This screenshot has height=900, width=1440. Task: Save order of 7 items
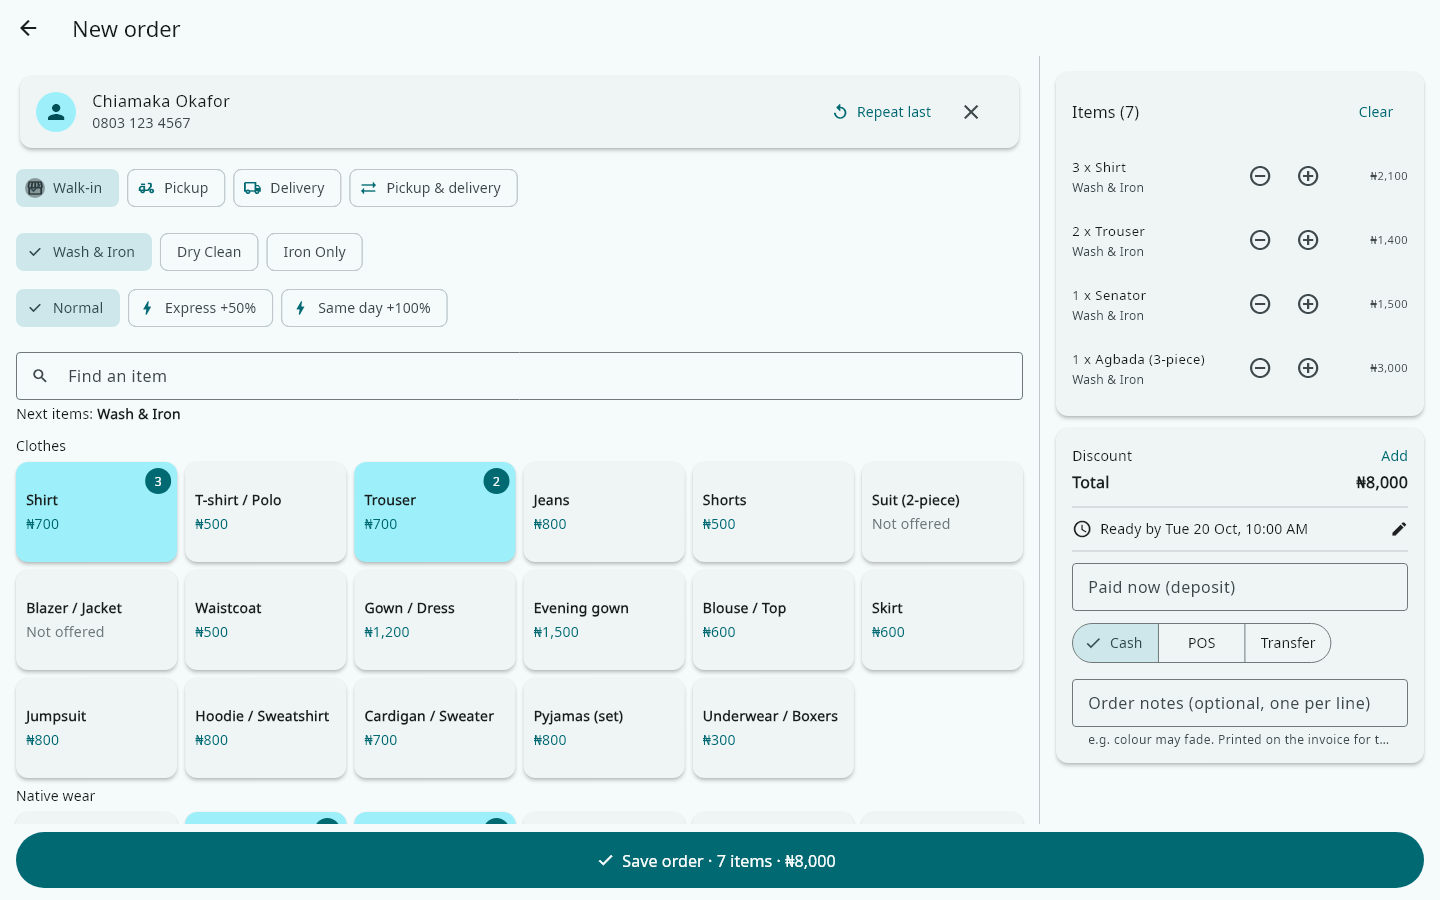point(720,860)
